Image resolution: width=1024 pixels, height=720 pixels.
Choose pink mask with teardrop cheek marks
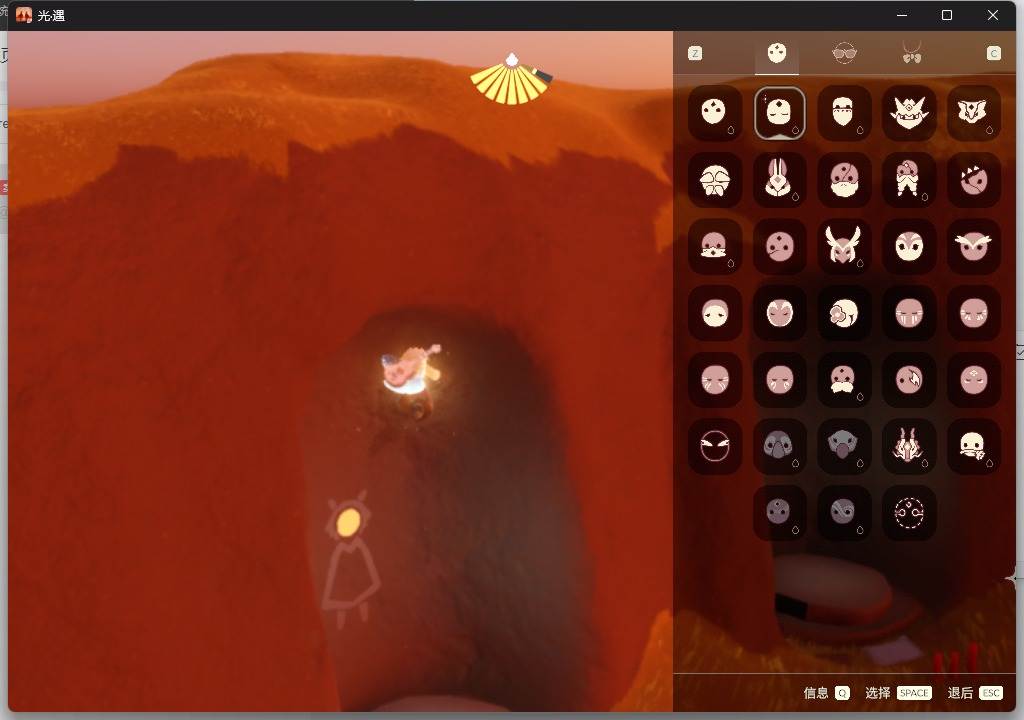(779, 380)
